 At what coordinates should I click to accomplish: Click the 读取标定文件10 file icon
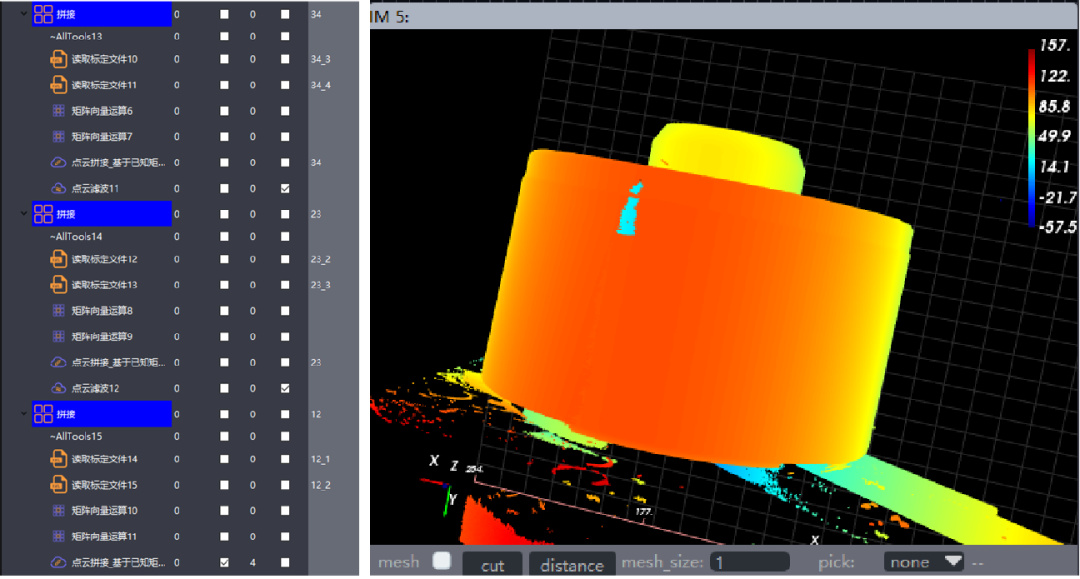pyautogui.click(x=58, y=60)
